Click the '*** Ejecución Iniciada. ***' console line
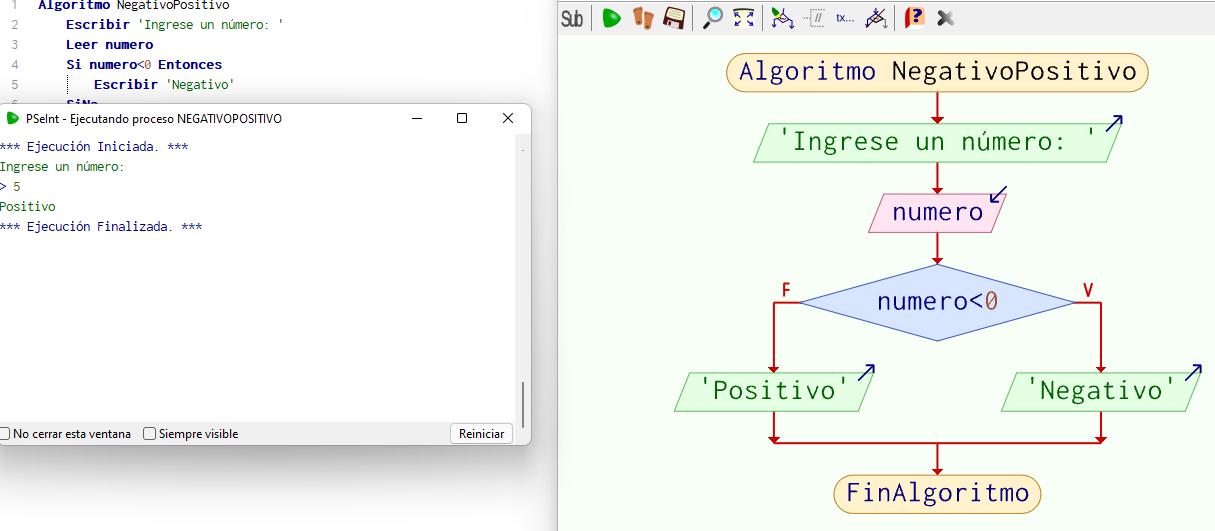 pyautogui.click(x=94, y=147)
